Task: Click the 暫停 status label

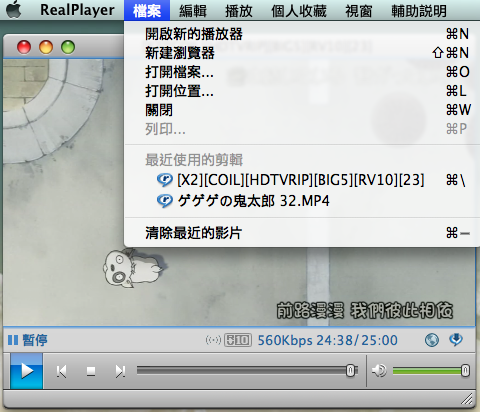Action: tap(35, 340)
